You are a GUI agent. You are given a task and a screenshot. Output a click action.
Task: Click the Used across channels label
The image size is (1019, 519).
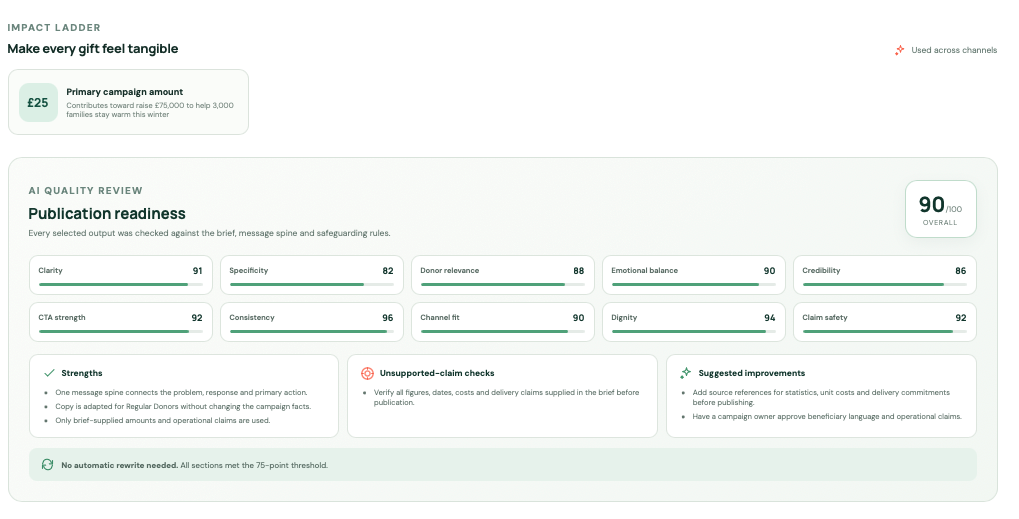coord(954,50)
